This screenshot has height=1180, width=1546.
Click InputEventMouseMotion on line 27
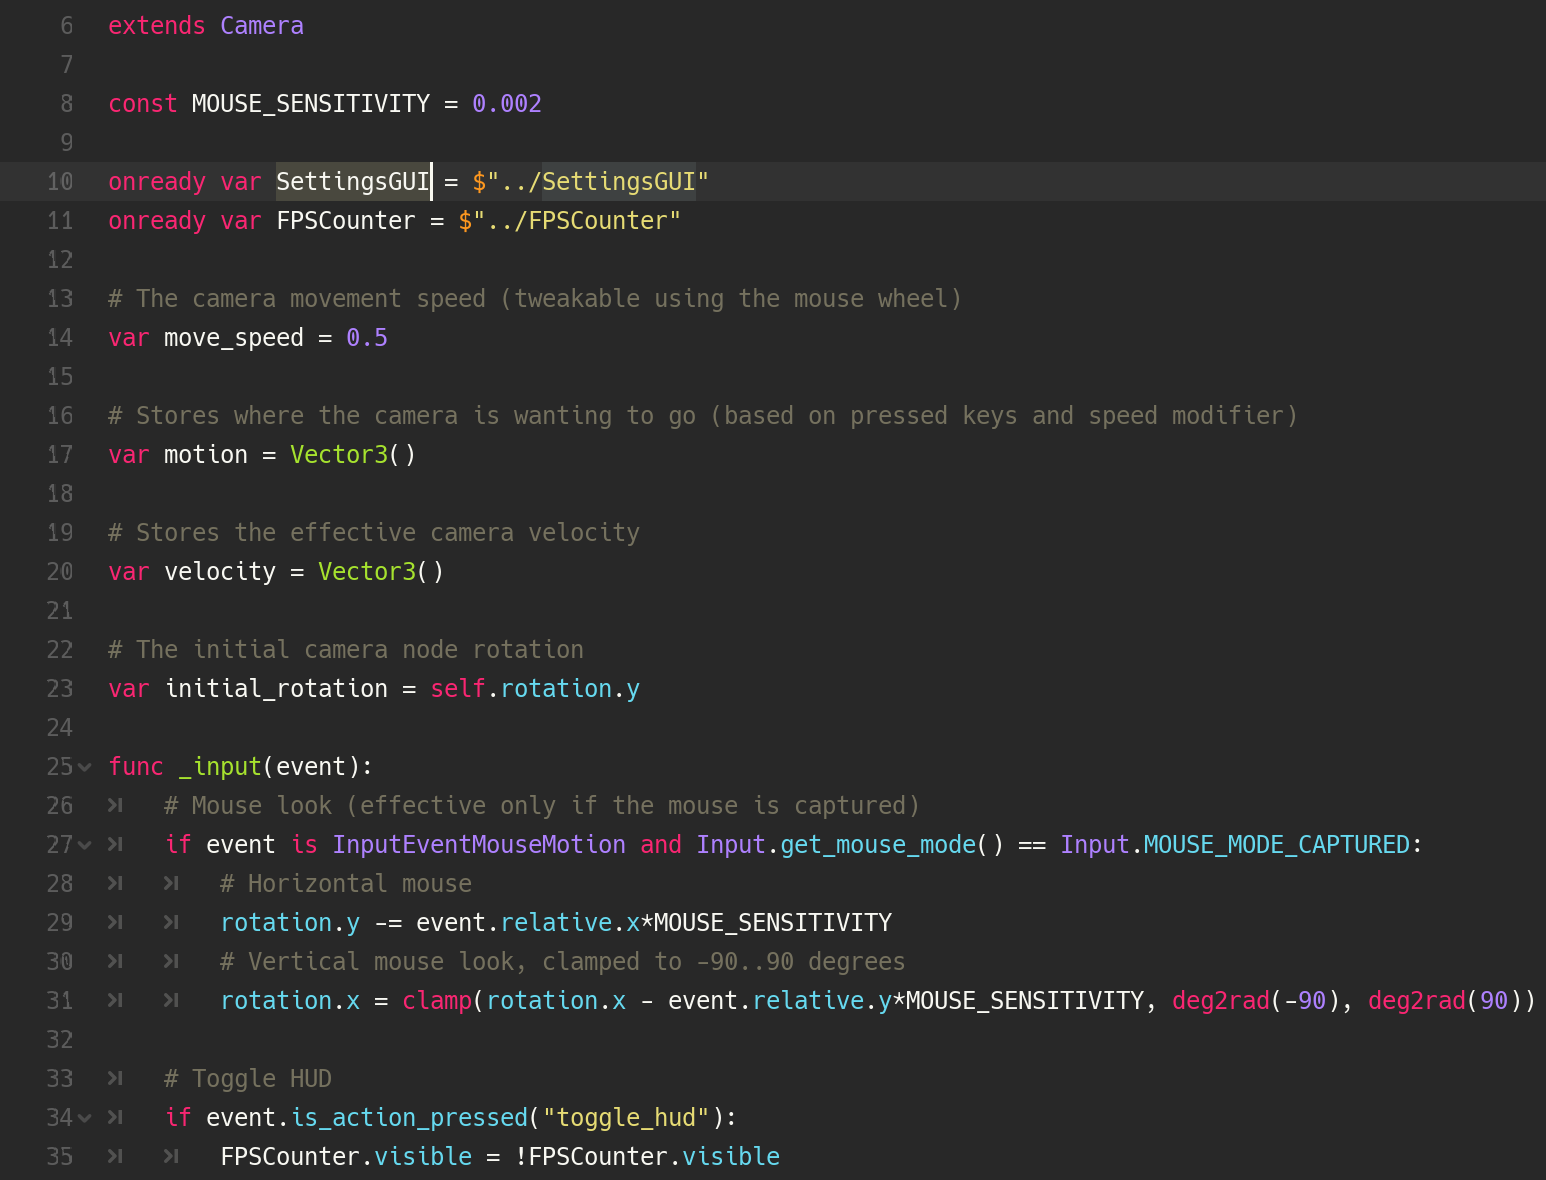[x=479, y=845]
